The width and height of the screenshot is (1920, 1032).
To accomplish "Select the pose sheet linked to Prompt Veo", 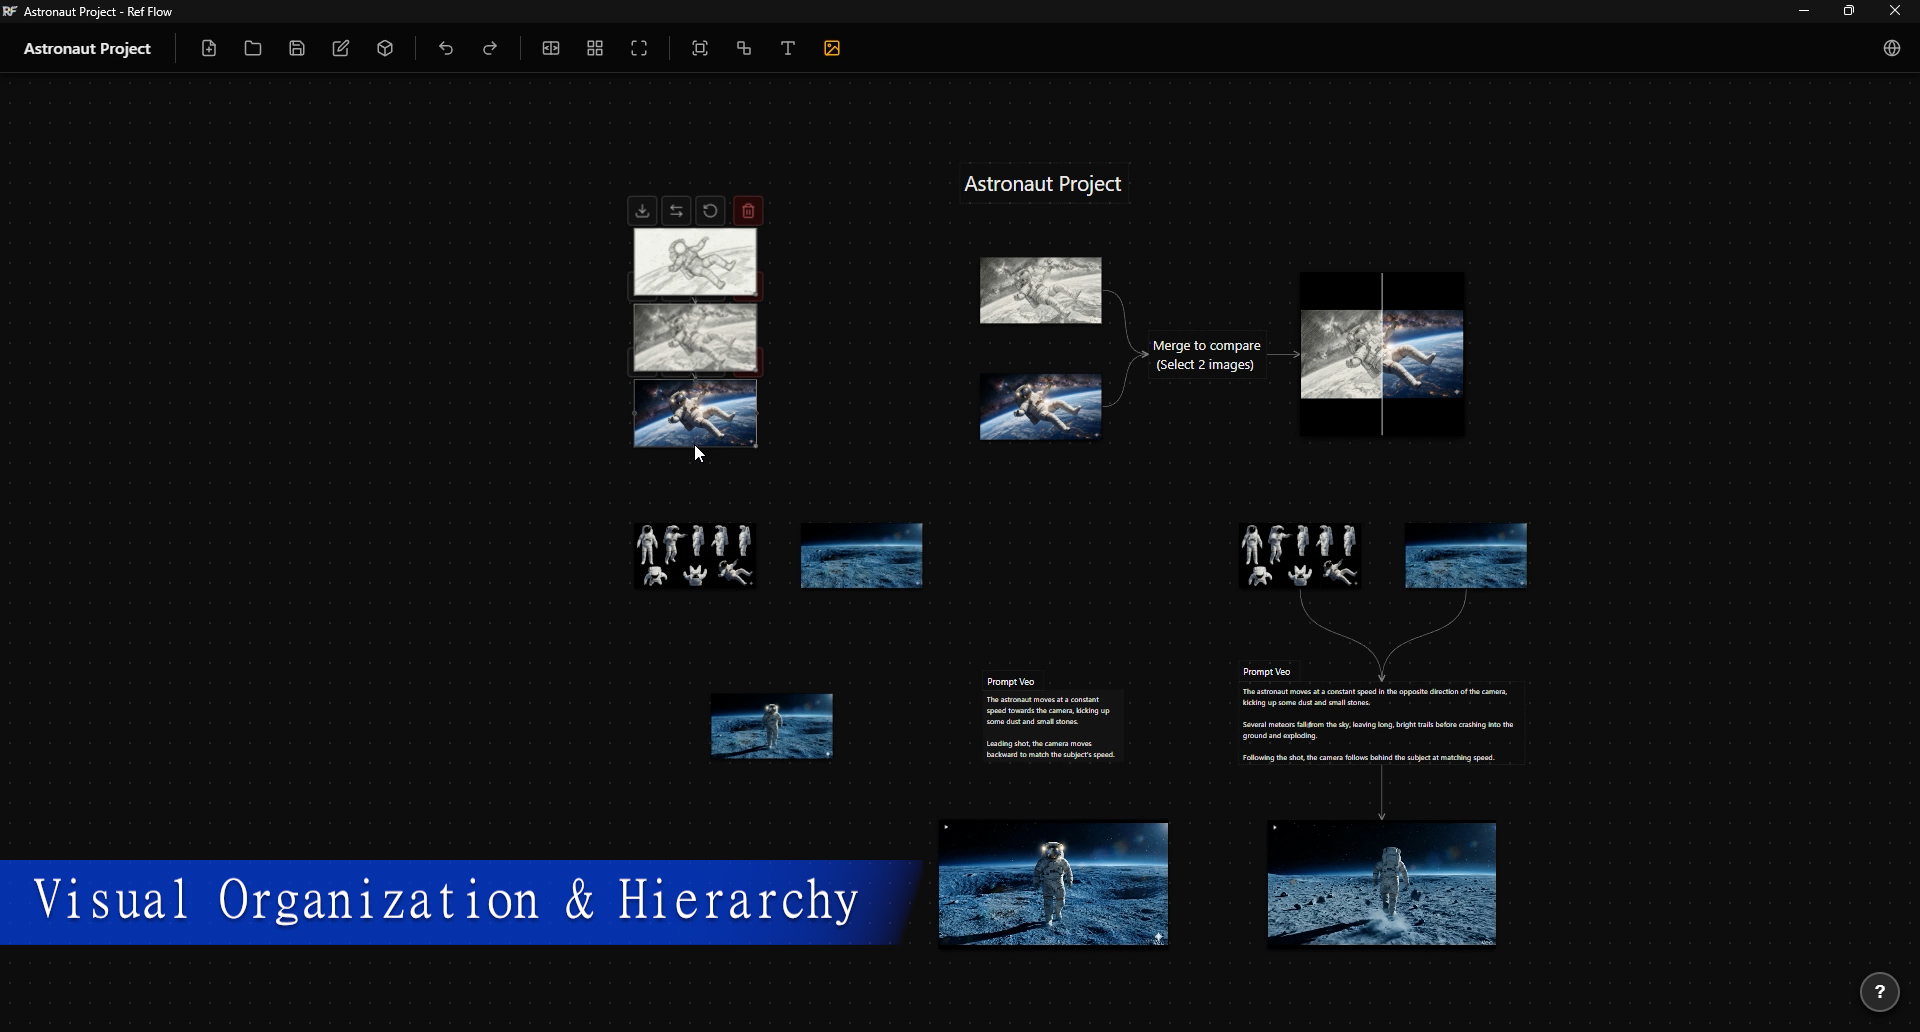I will [x=1300, y=556].
